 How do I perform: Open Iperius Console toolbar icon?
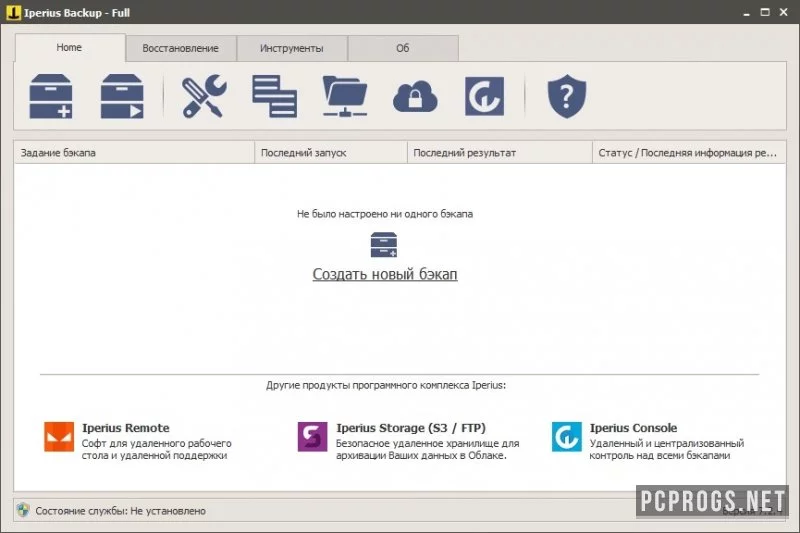click(x=485, y=96)
